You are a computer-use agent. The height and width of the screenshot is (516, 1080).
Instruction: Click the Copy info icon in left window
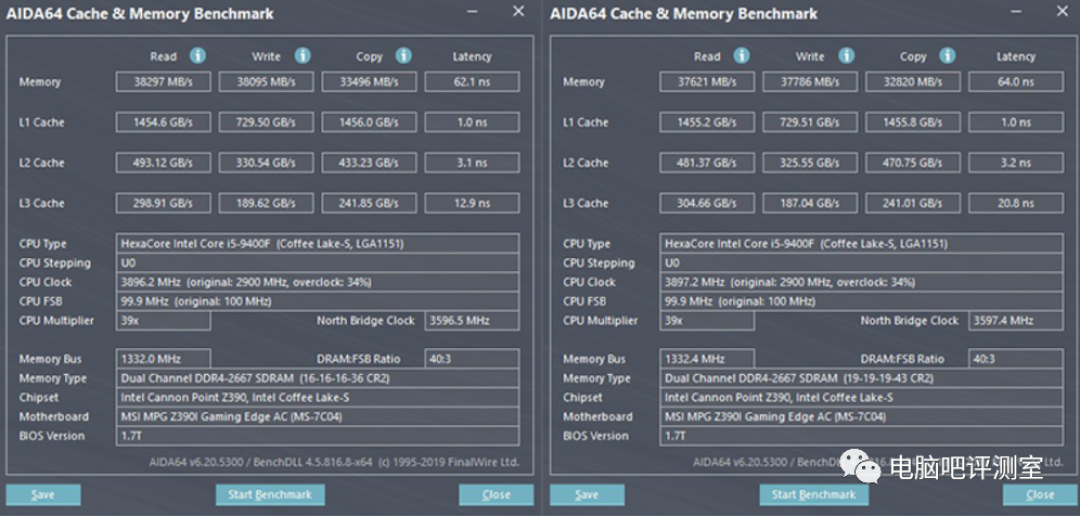click(x=404, y=56)
